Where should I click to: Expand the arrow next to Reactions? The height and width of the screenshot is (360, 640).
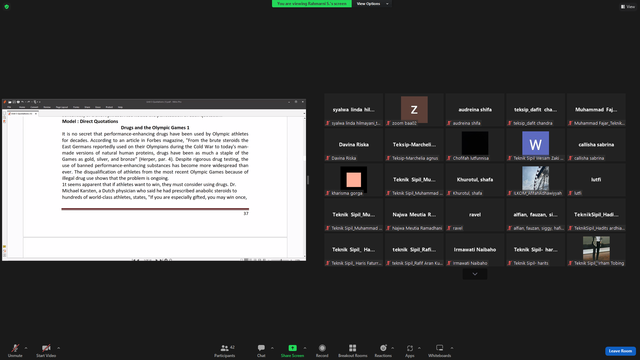393,348
